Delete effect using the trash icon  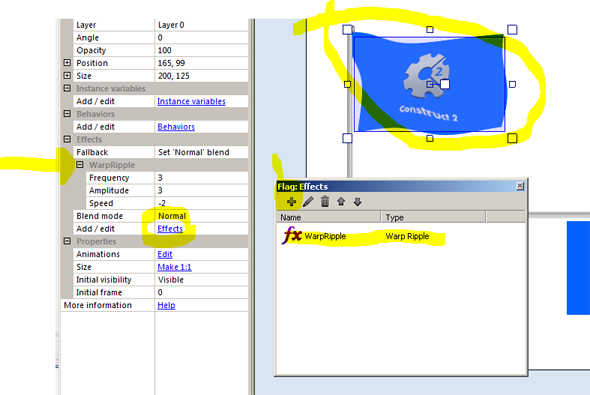(325, 202)
